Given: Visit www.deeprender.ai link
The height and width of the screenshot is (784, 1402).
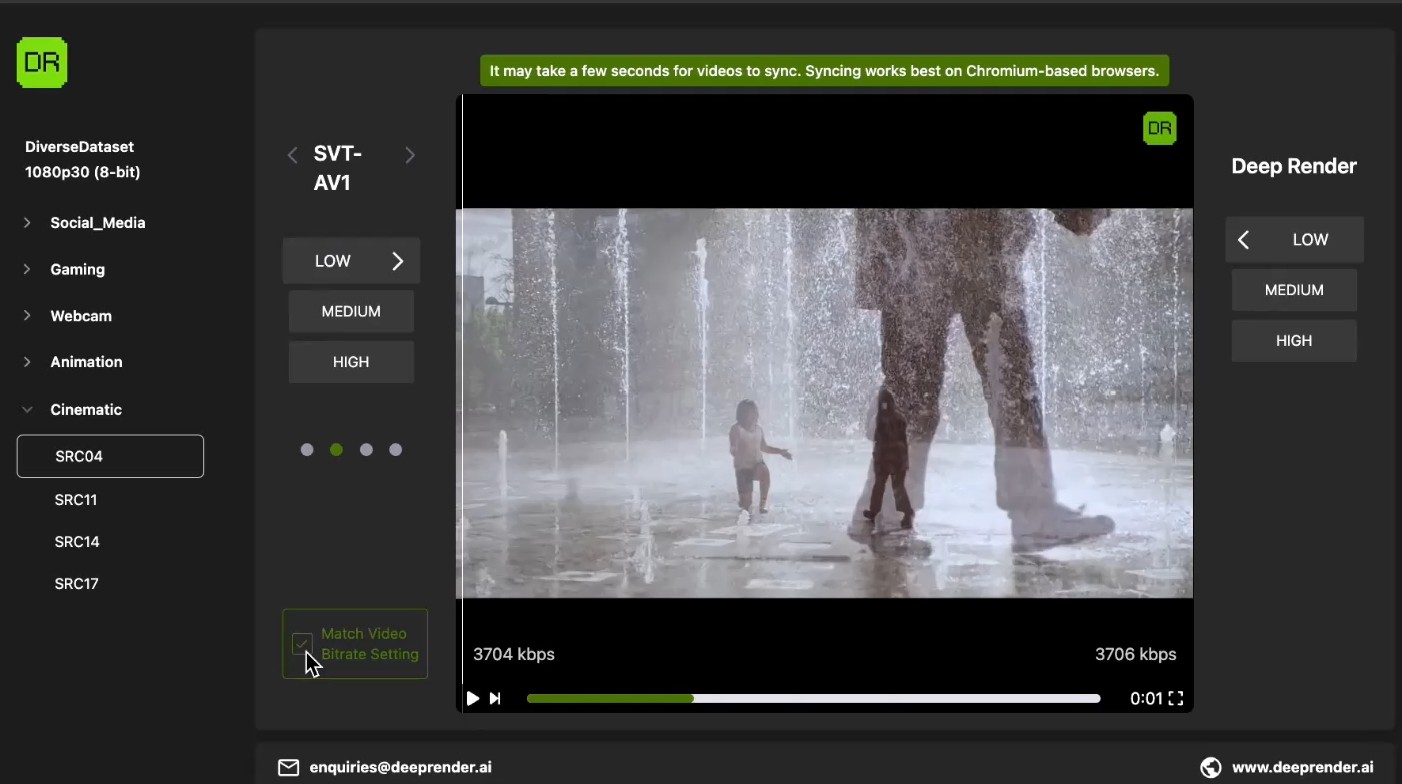Looking at the screenshot, I should [x=1302, y=768].
